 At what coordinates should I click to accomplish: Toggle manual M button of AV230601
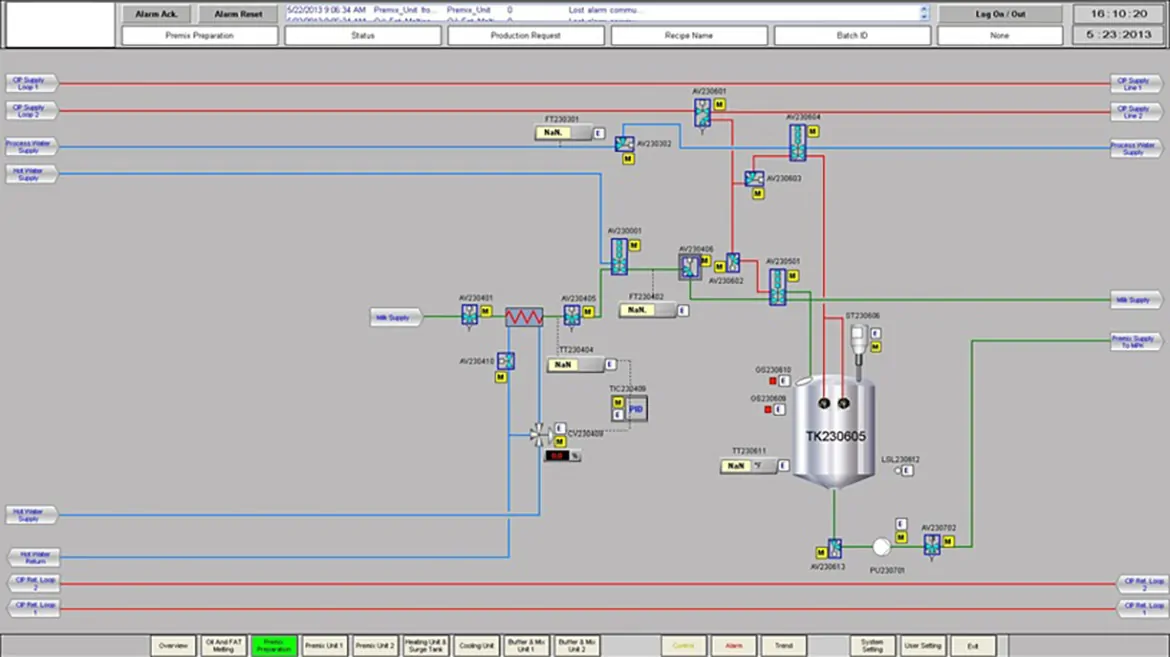pos(719,105)
